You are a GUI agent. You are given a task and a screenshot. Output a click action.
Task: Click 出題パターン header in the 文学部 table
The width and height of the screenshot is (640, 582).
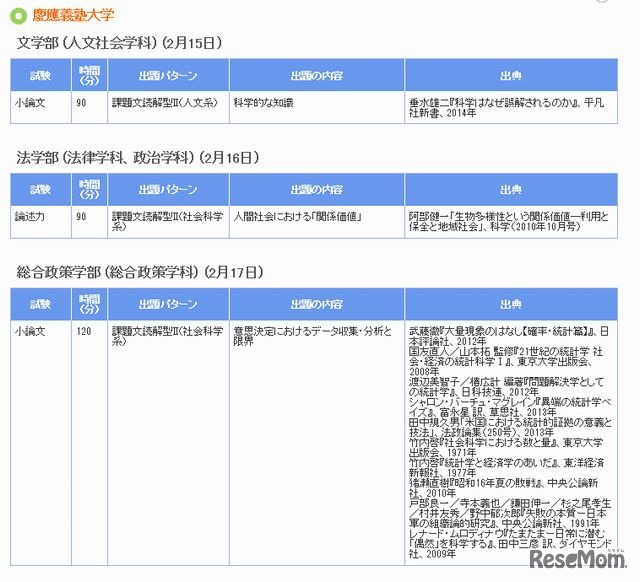coord(168,75)
